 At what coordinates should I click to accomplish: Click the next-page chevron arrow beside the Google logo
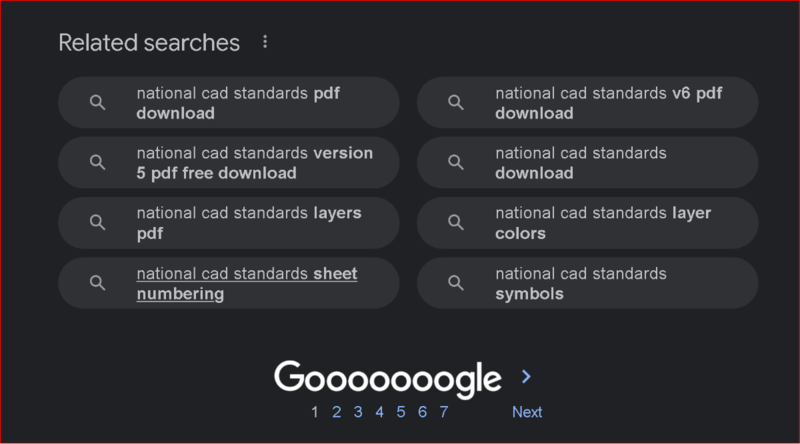pos(527,377)
